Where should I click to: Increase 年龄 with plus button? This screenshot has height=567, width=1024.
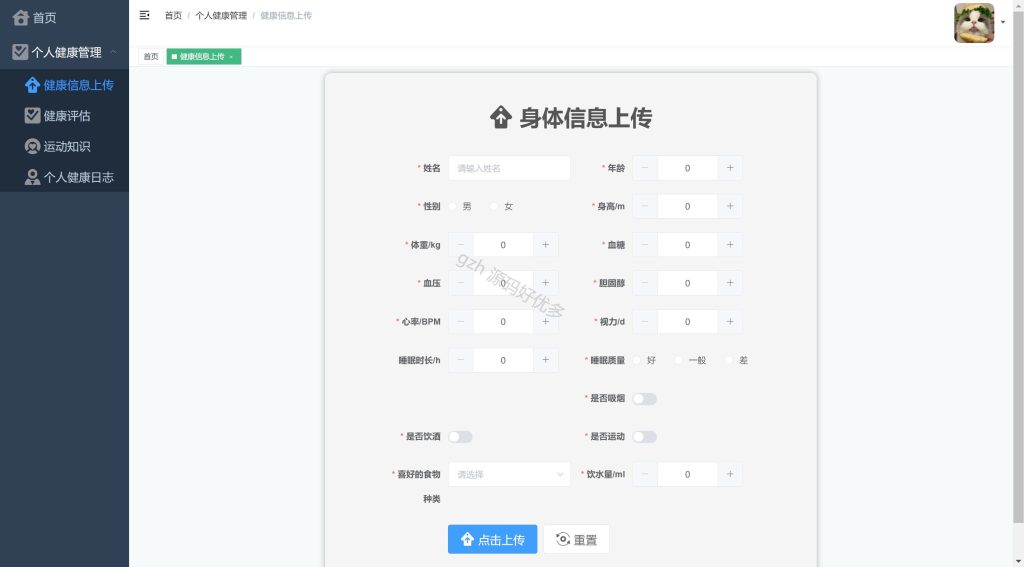point(729,168)
